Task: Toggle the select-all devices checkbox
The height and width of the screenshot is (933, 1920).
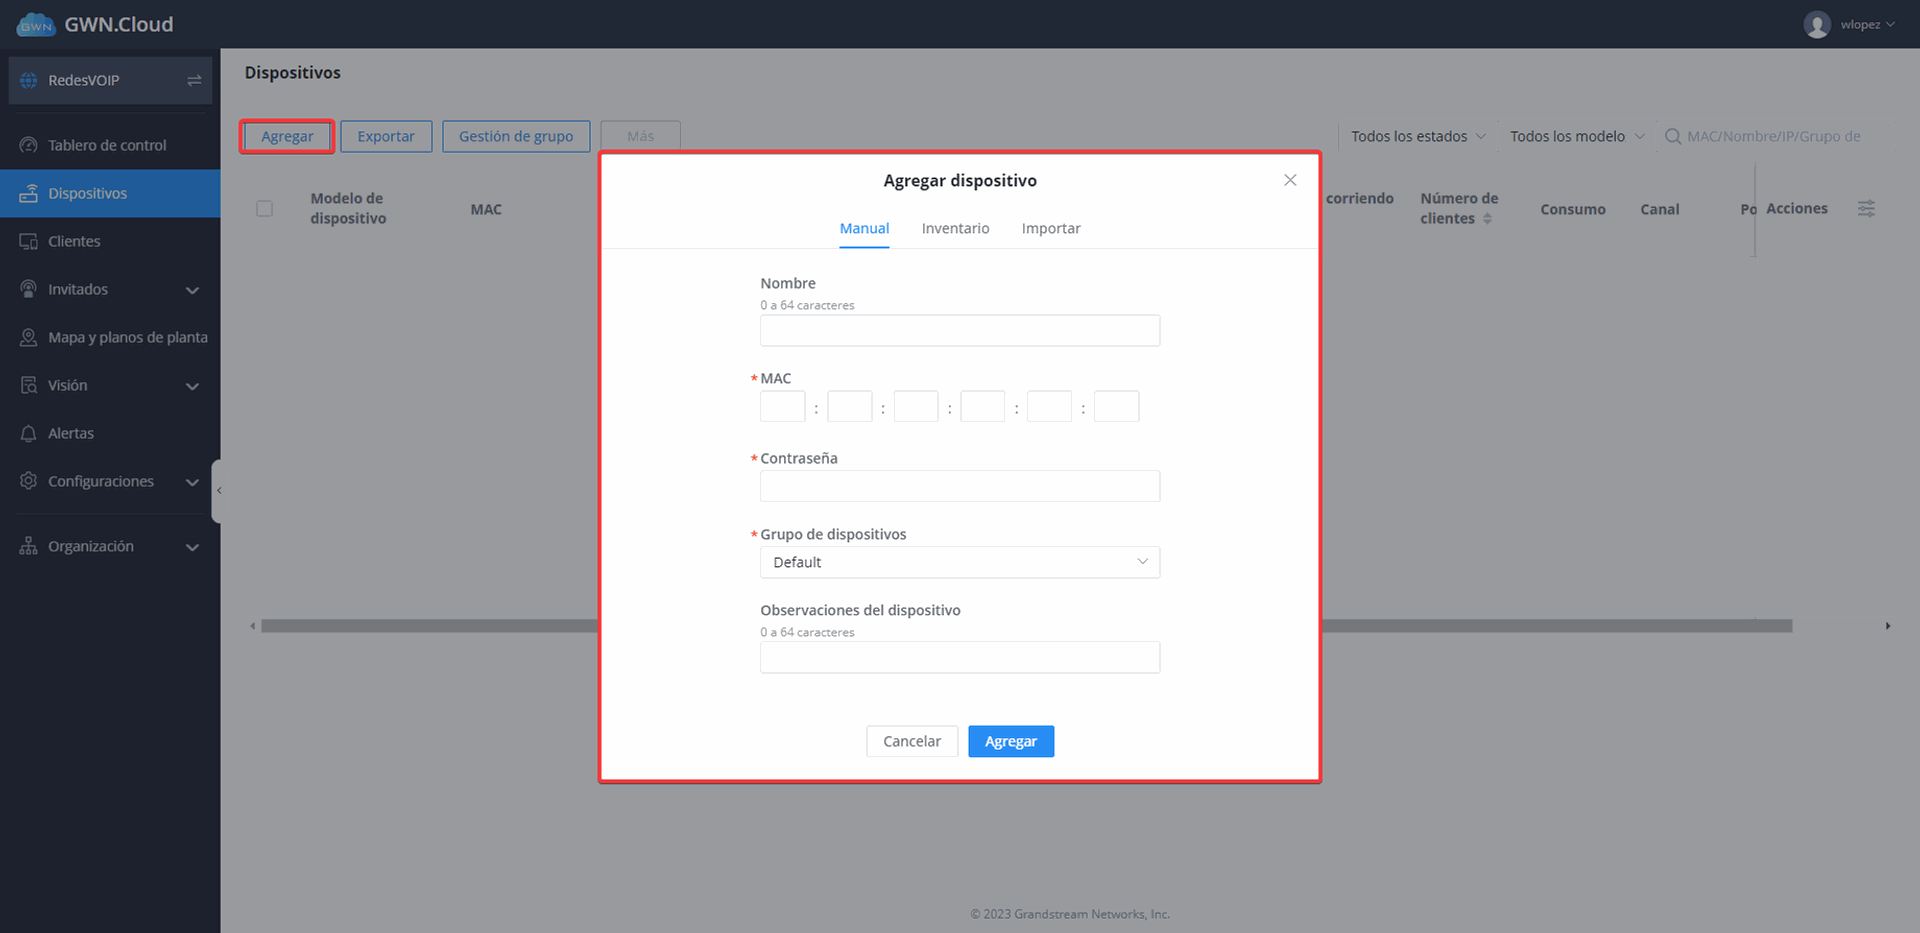Action: tap(264, 208)
